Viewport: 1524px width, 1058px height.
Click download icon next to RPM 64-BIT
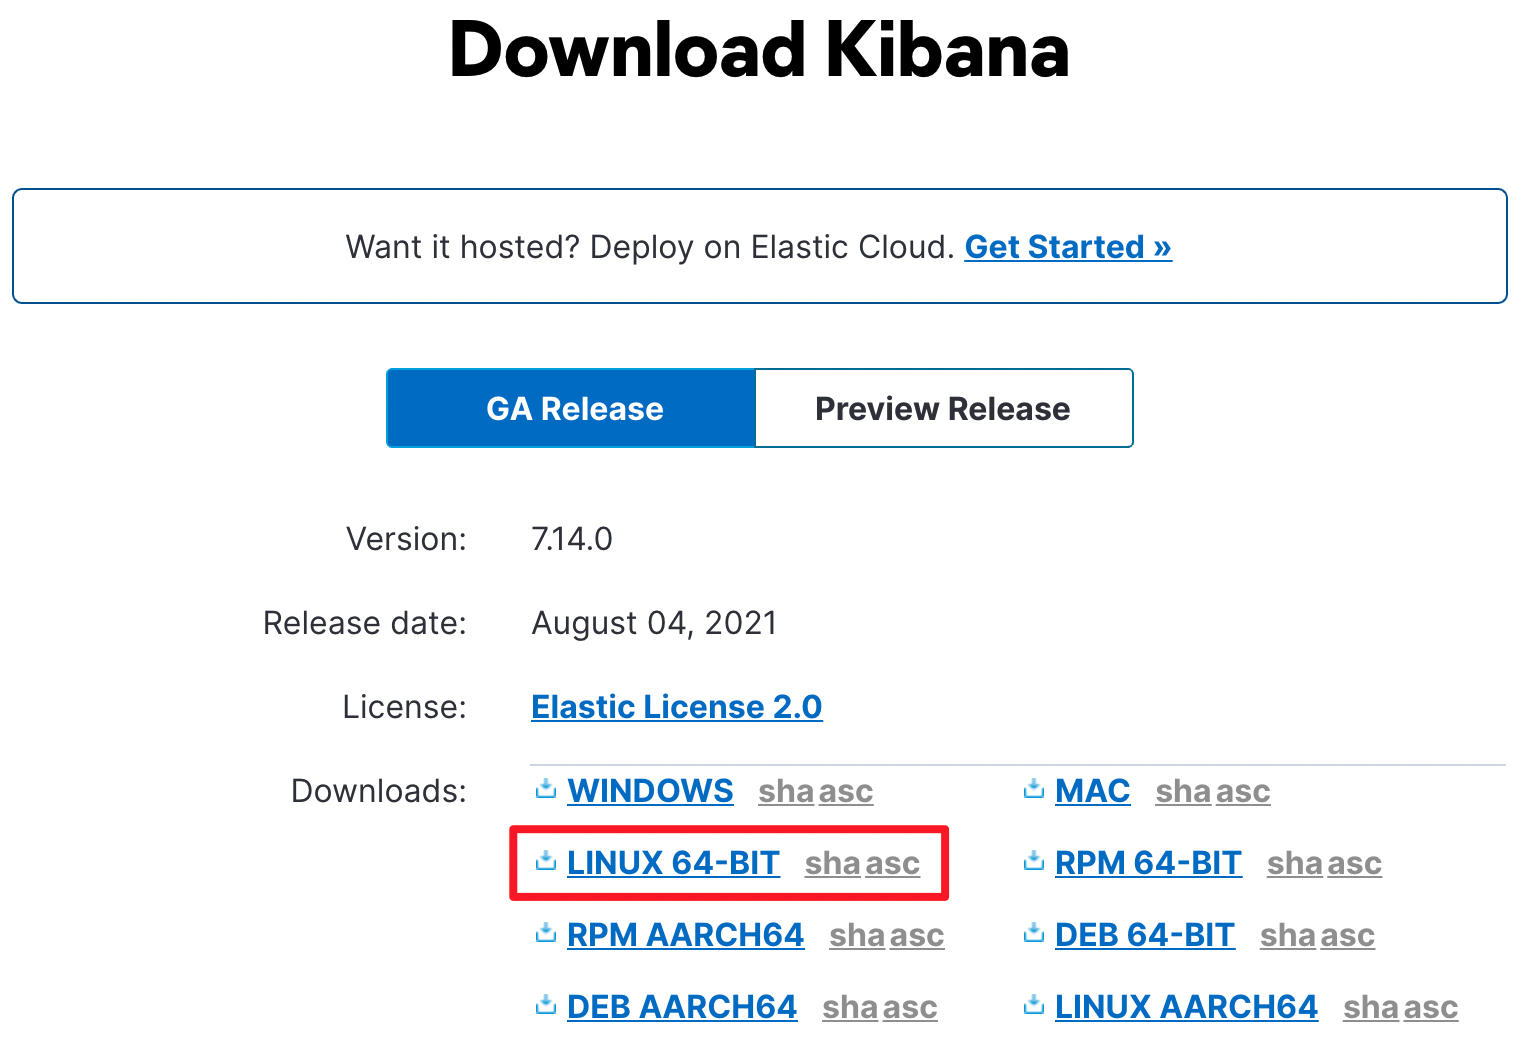pyautogui.click(x=1033, y=862)
